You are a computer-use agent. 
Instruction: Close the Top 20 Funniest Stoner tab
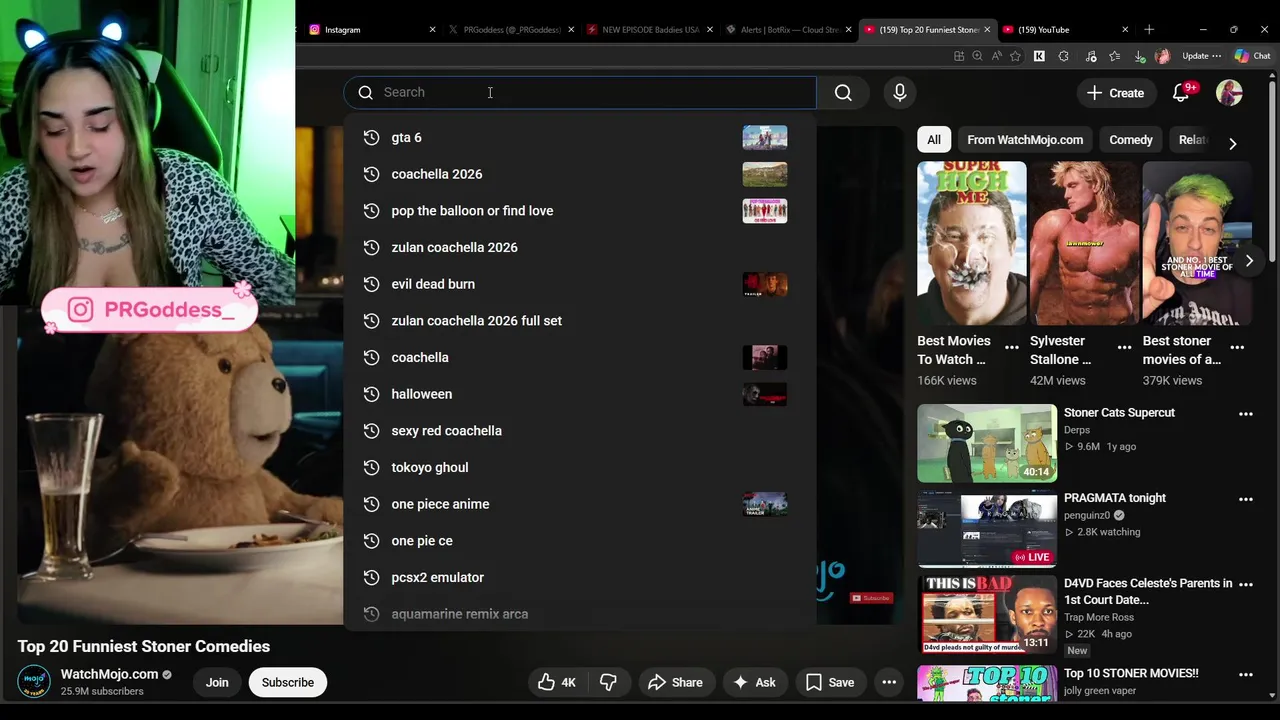click(x=987, y=29)
